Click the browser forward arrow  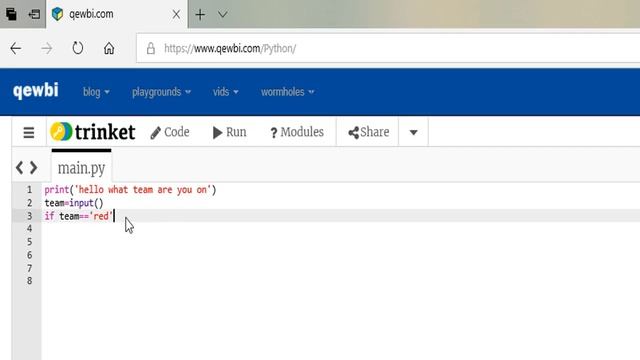tap(47, 49)
